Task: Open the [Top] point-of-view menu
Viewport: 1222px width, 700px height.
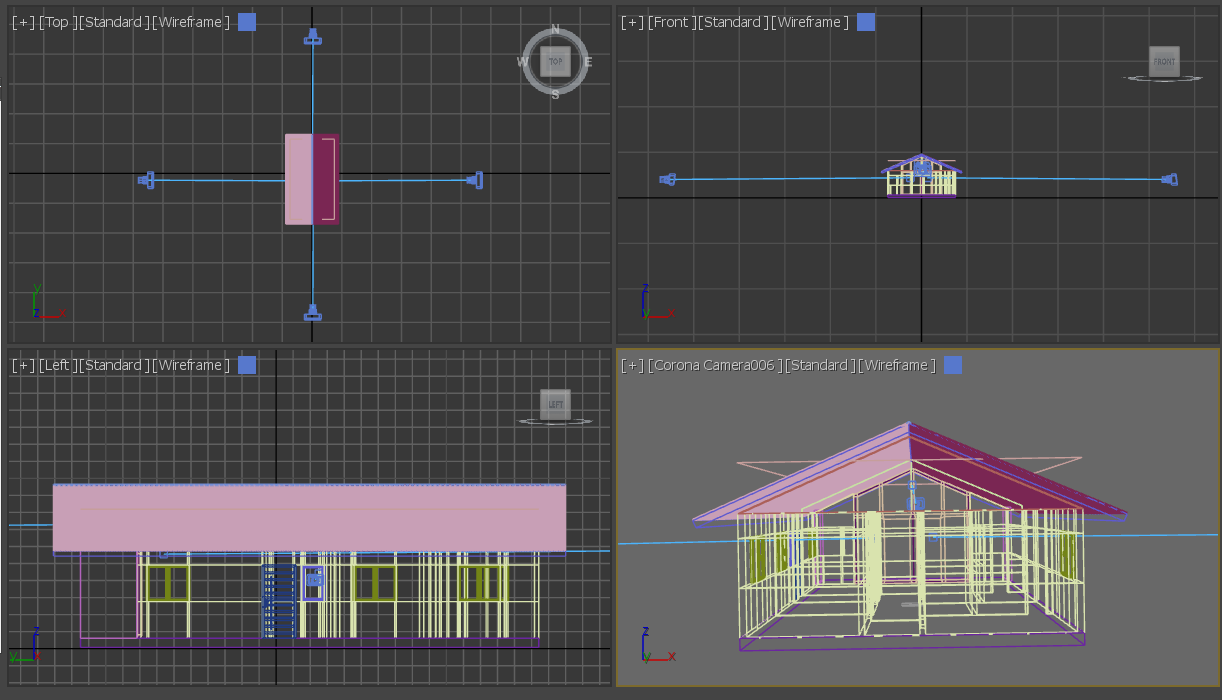Action: 57,22
